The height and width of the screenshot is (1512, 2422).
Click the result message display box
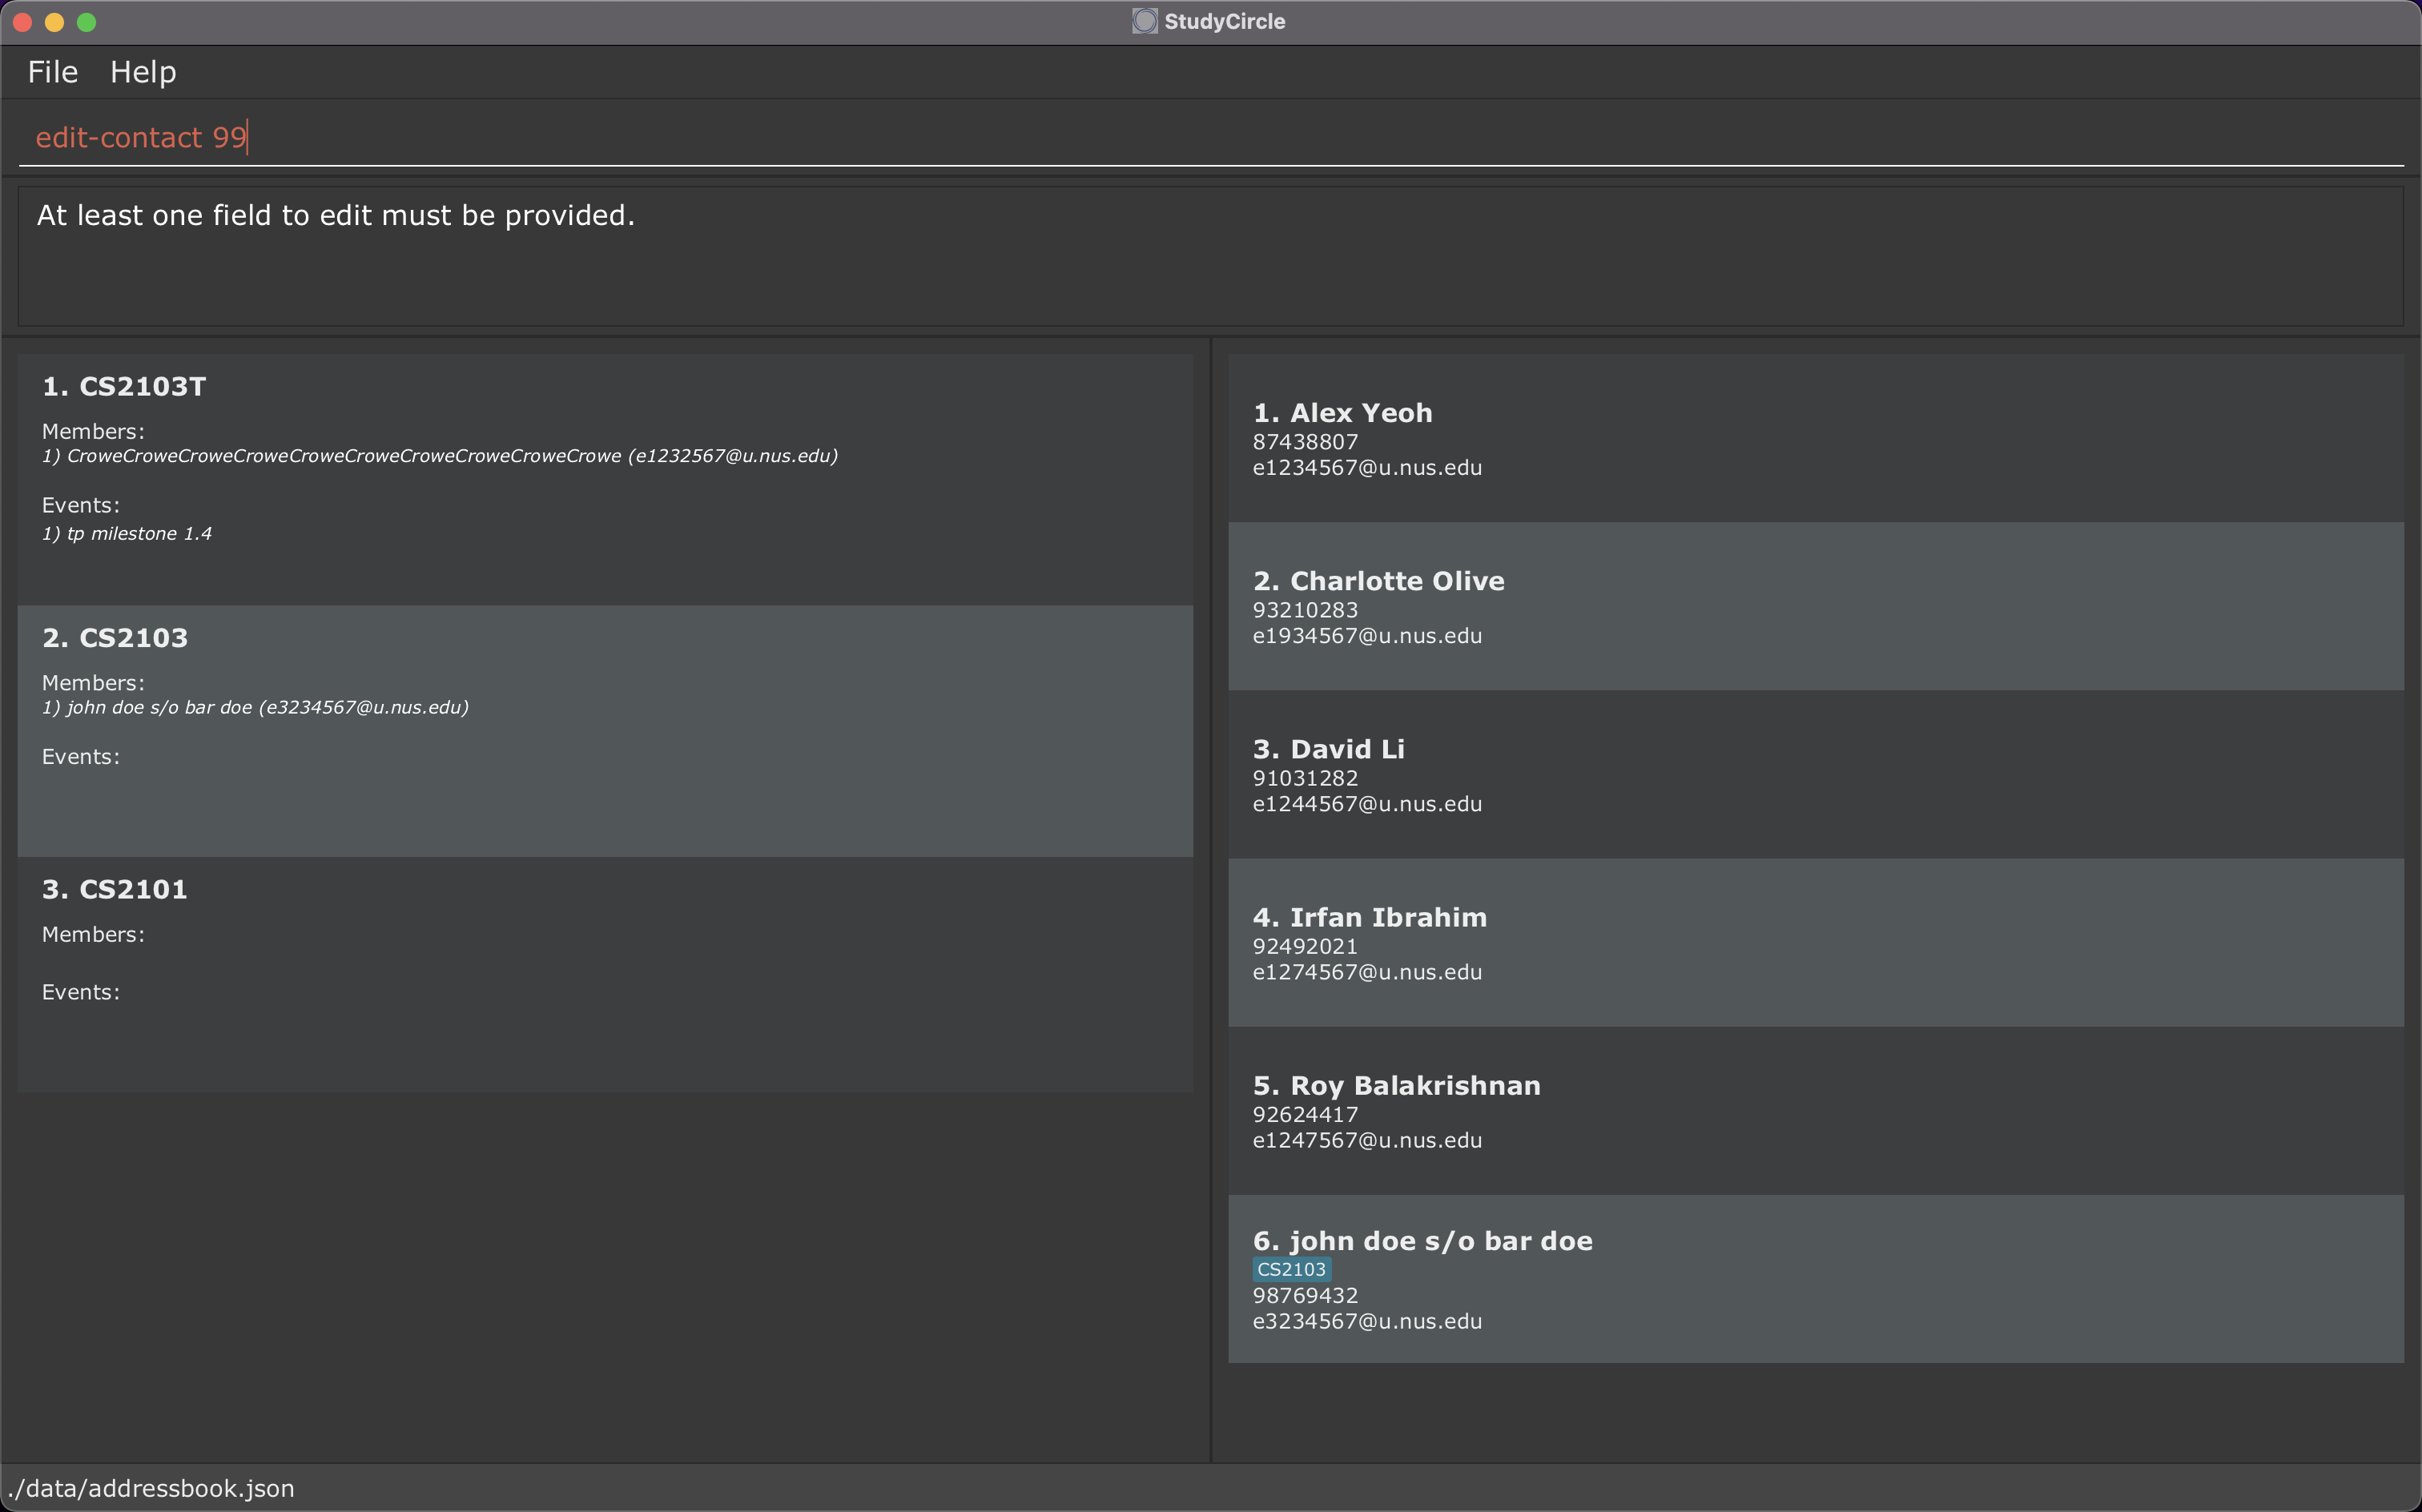click(1210, 256)
